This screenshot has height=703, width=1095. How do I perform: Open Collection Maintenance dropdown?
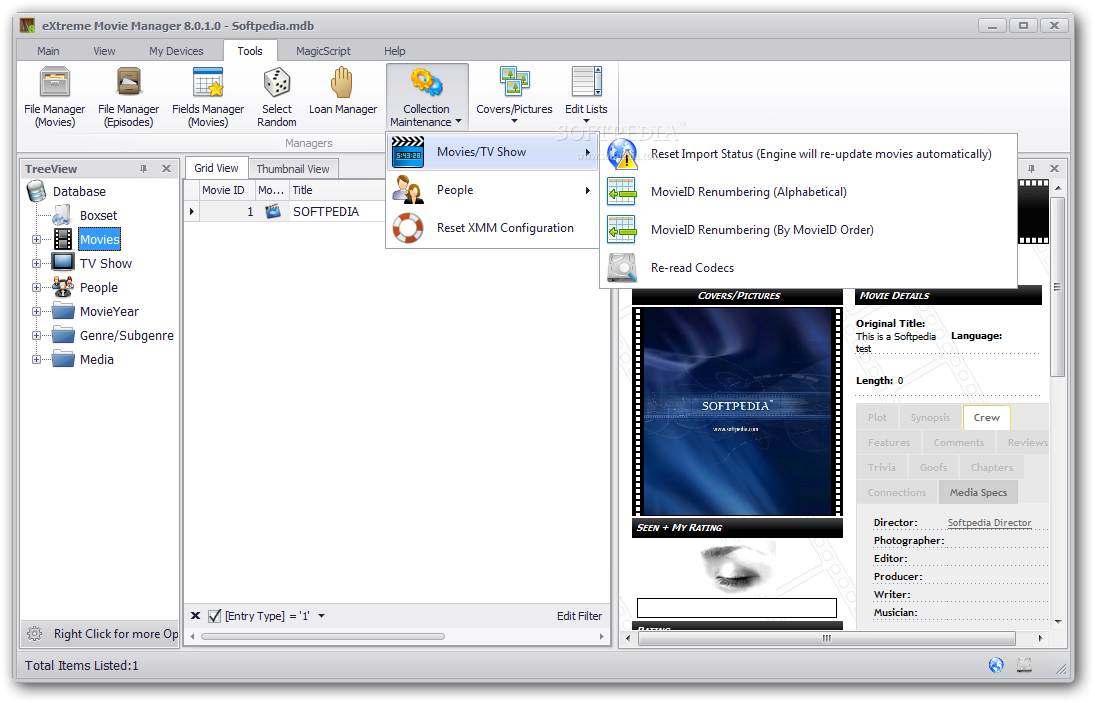pos(427,96)
